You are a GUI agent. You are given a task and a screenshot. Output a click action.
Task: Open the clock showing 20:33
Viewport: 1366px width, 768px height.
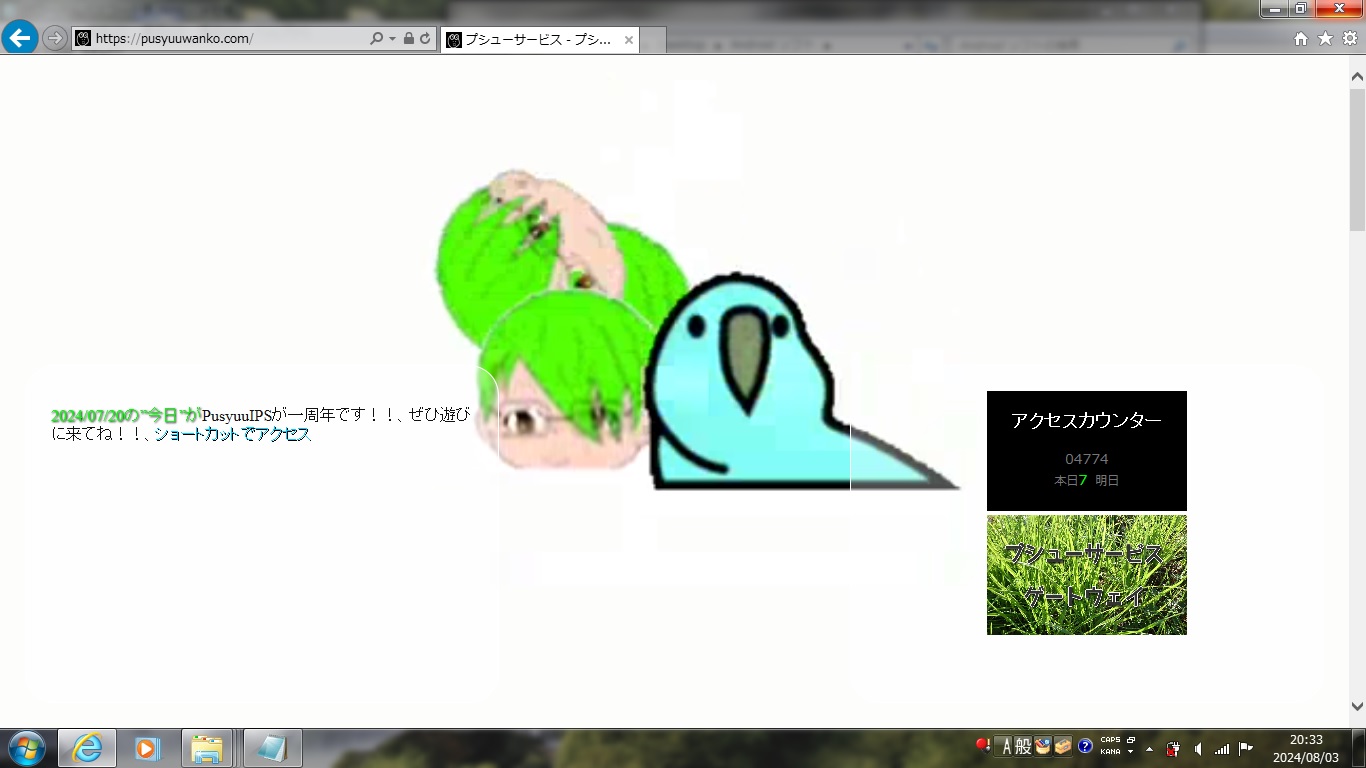pos(1306,748)
